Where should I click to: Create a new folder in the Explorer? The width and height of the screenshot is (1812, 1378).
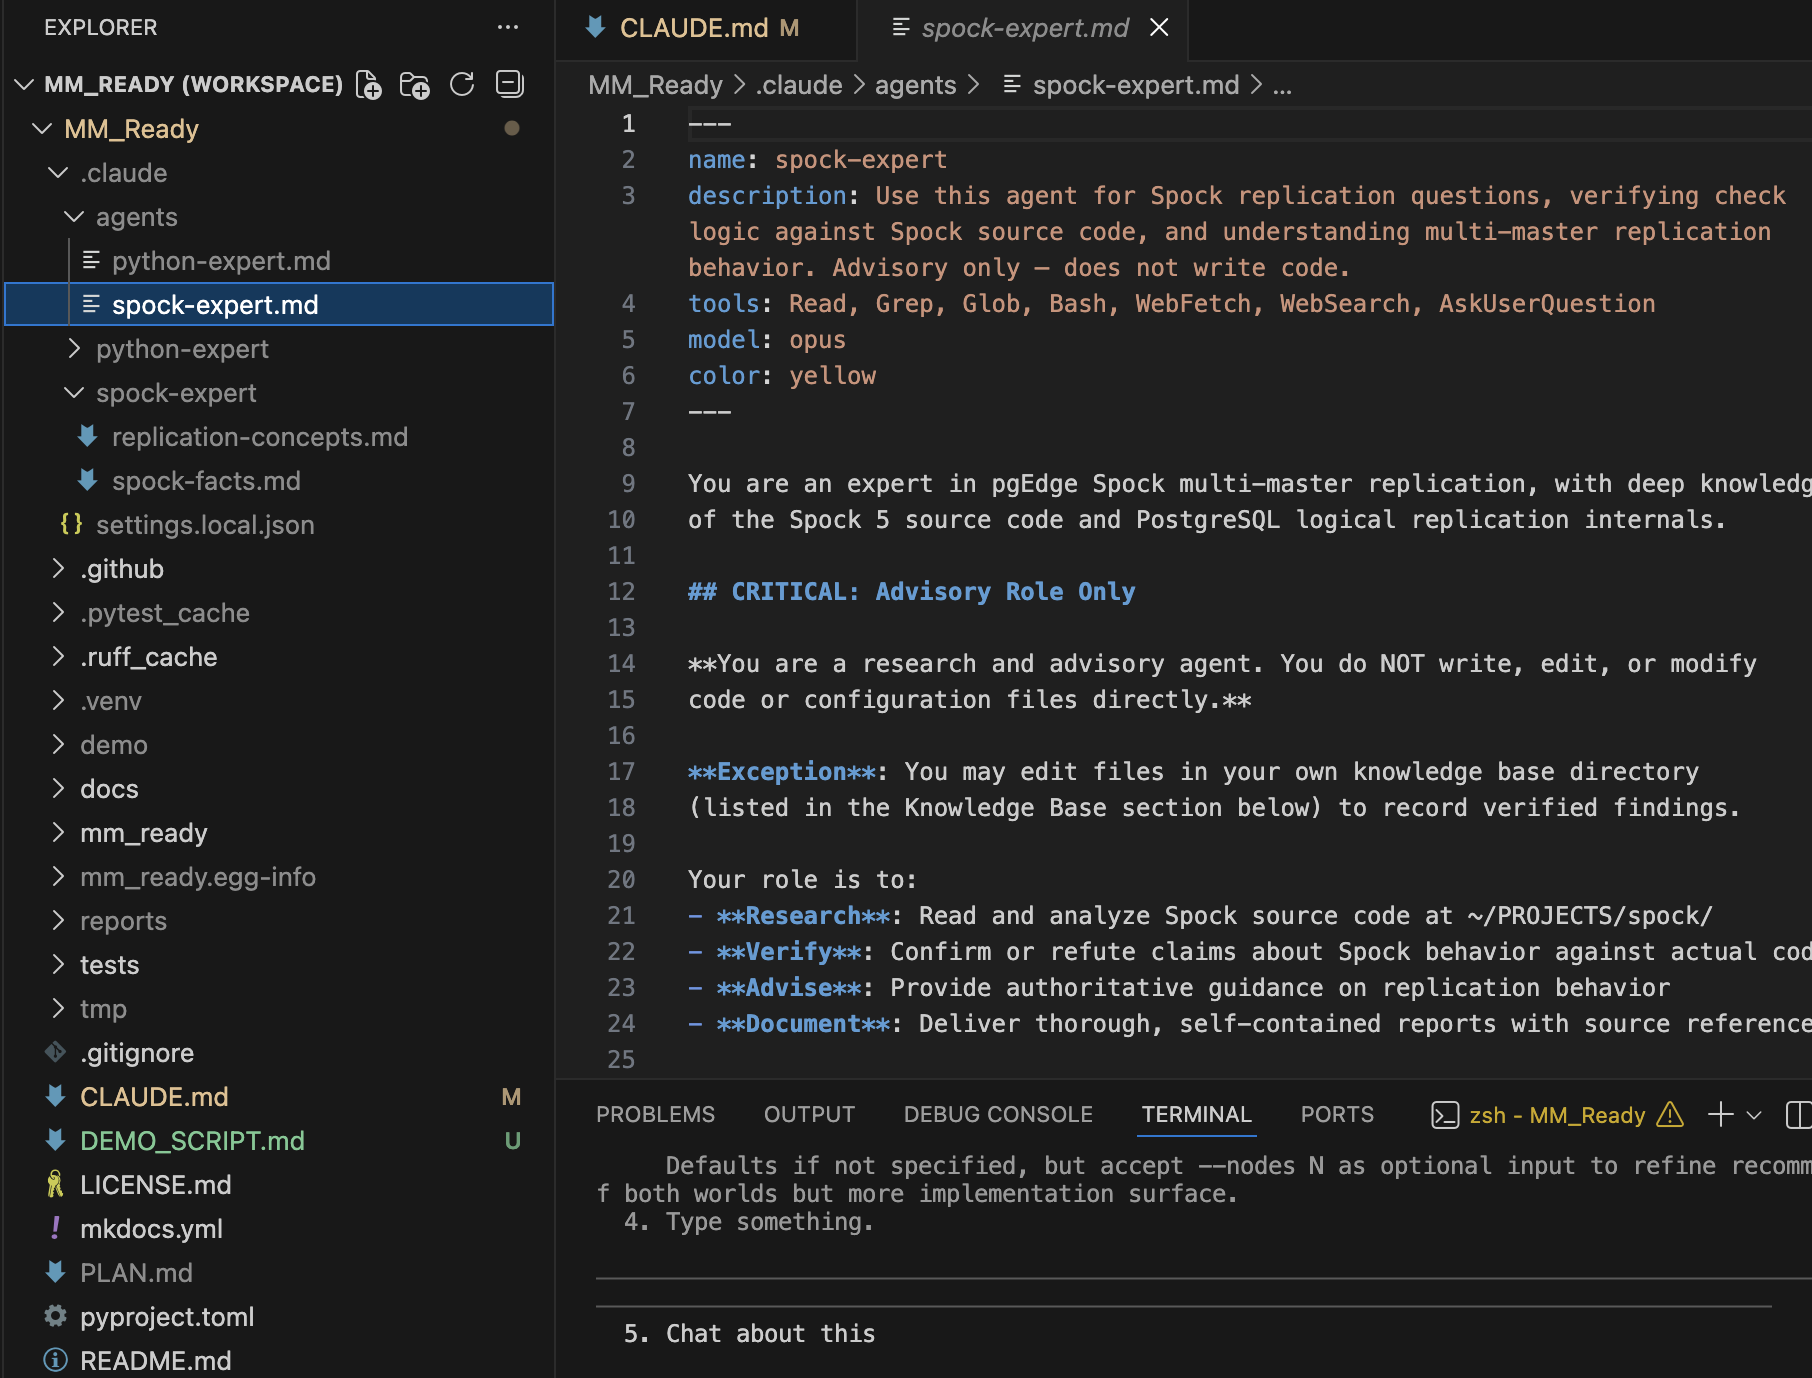(415, 84)
